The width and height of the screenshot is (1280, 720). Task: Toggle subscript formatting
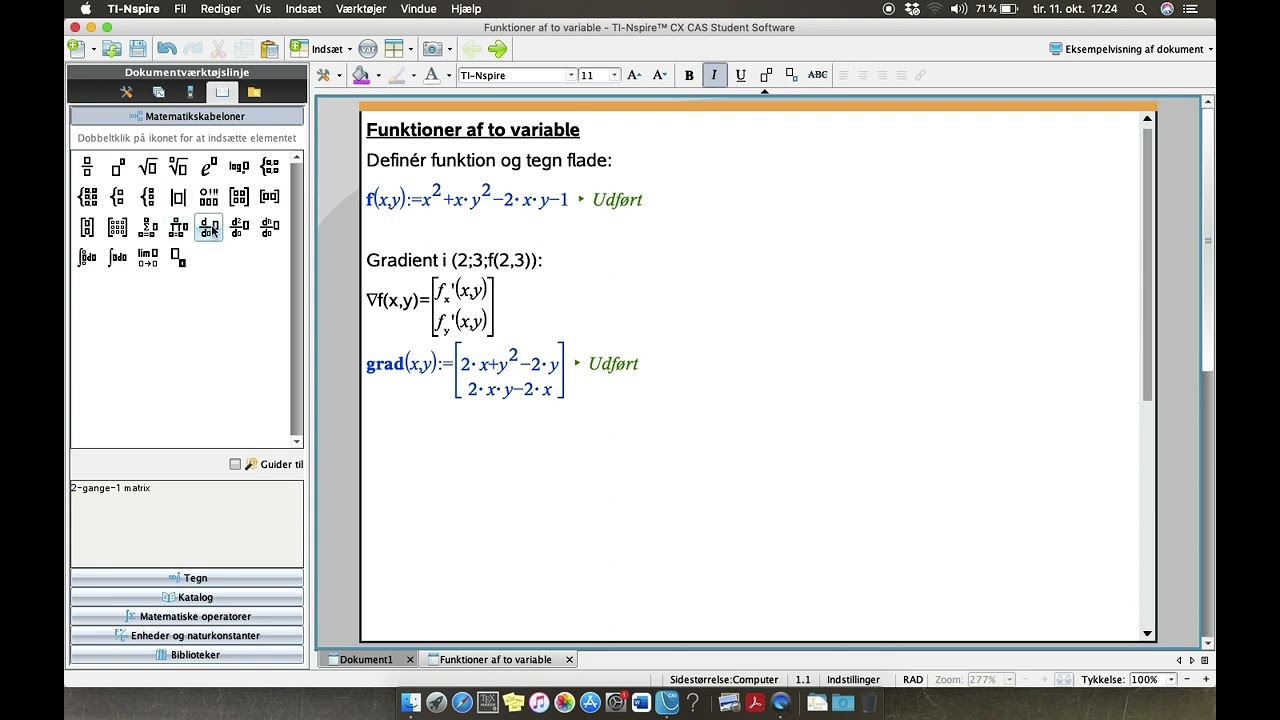coord(791,75)
